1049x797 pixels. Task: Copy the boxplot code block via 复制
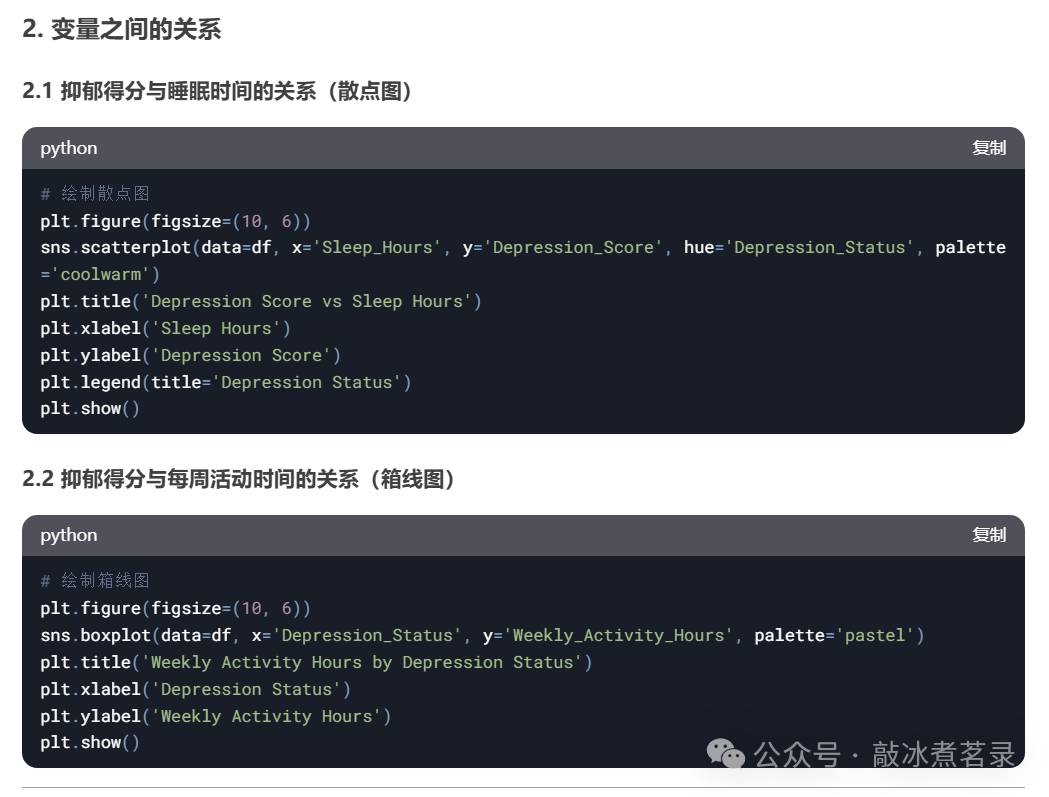pyautogui.click(x=989, y=535)
